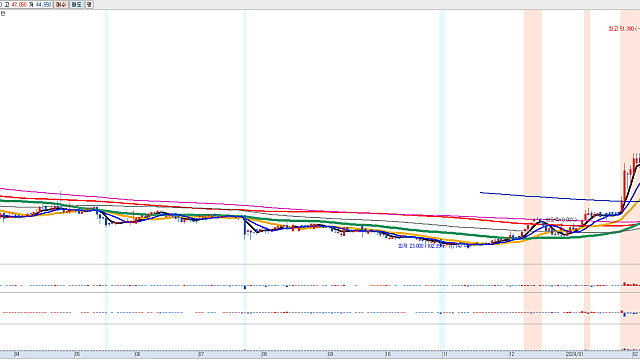Select the 09 month marker on date axis
Screen dimensions: 640x360
point(331,354)
